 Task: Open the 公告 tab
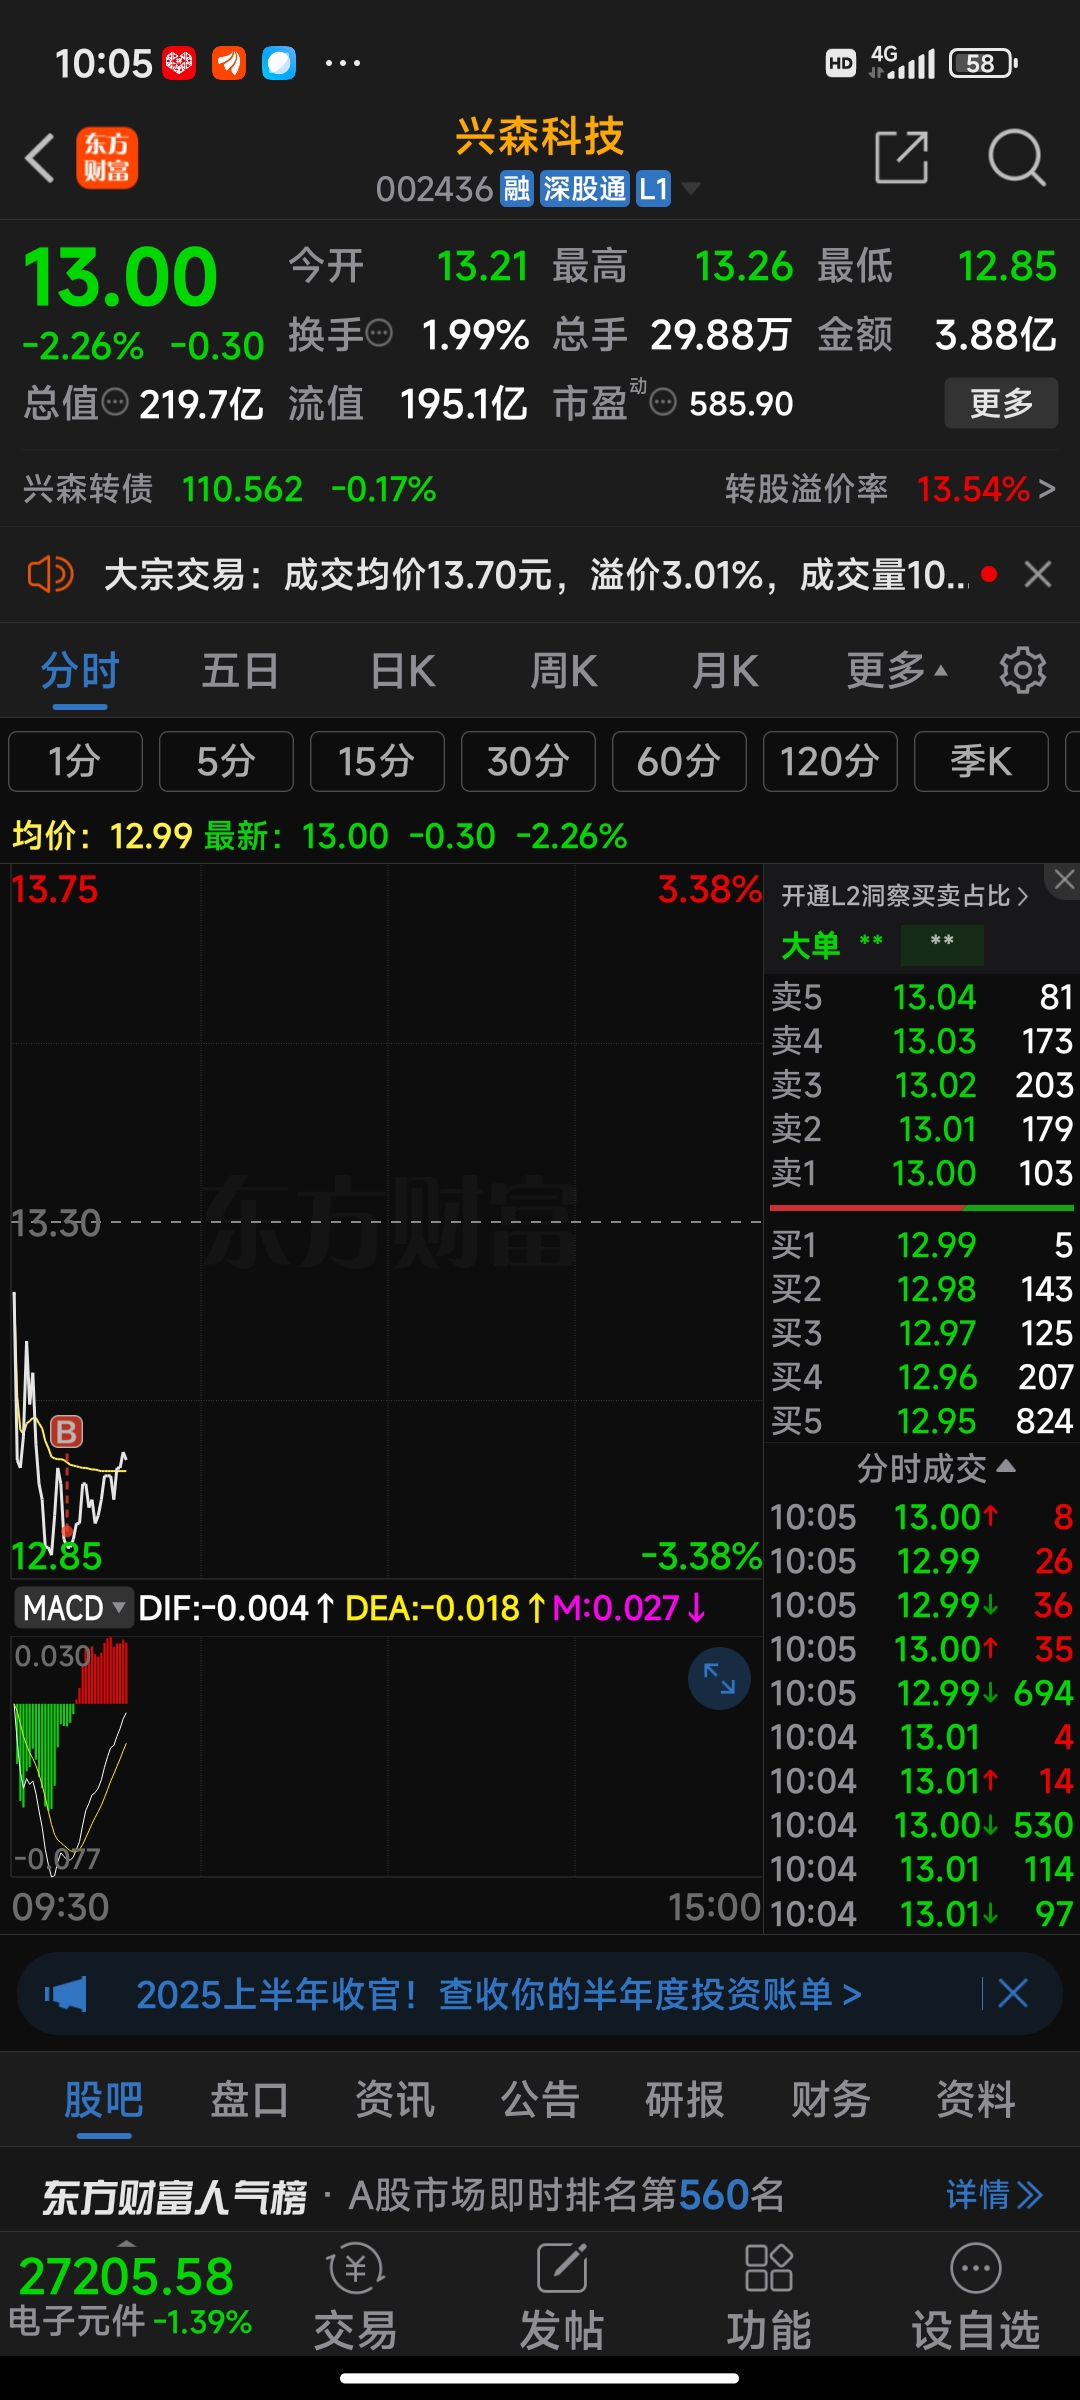[540, 2099]
